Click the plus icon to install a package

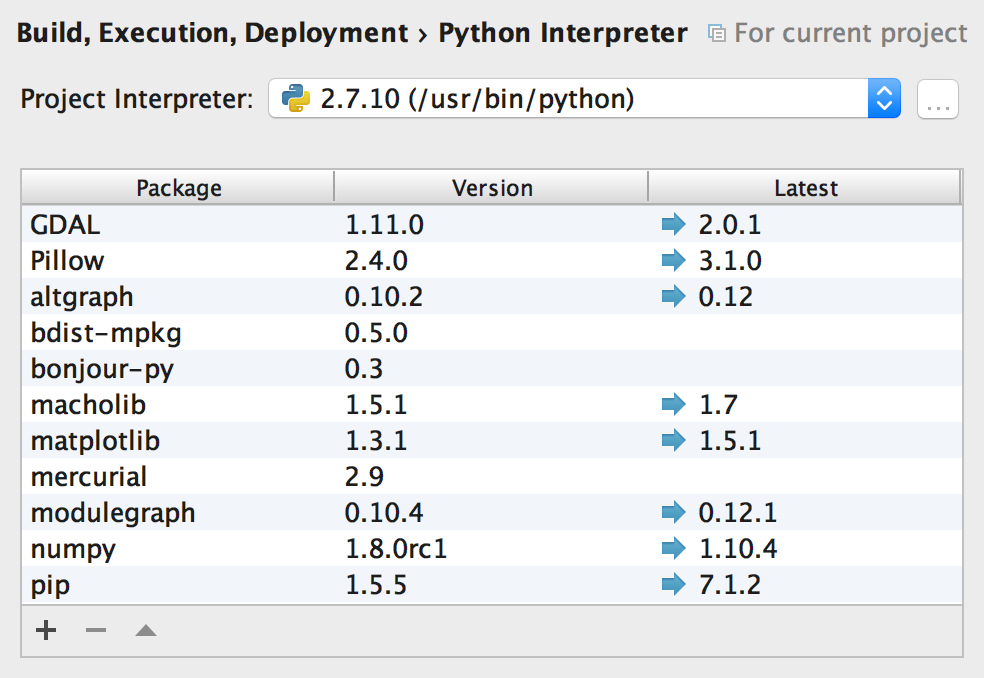[x=46, y=630]
